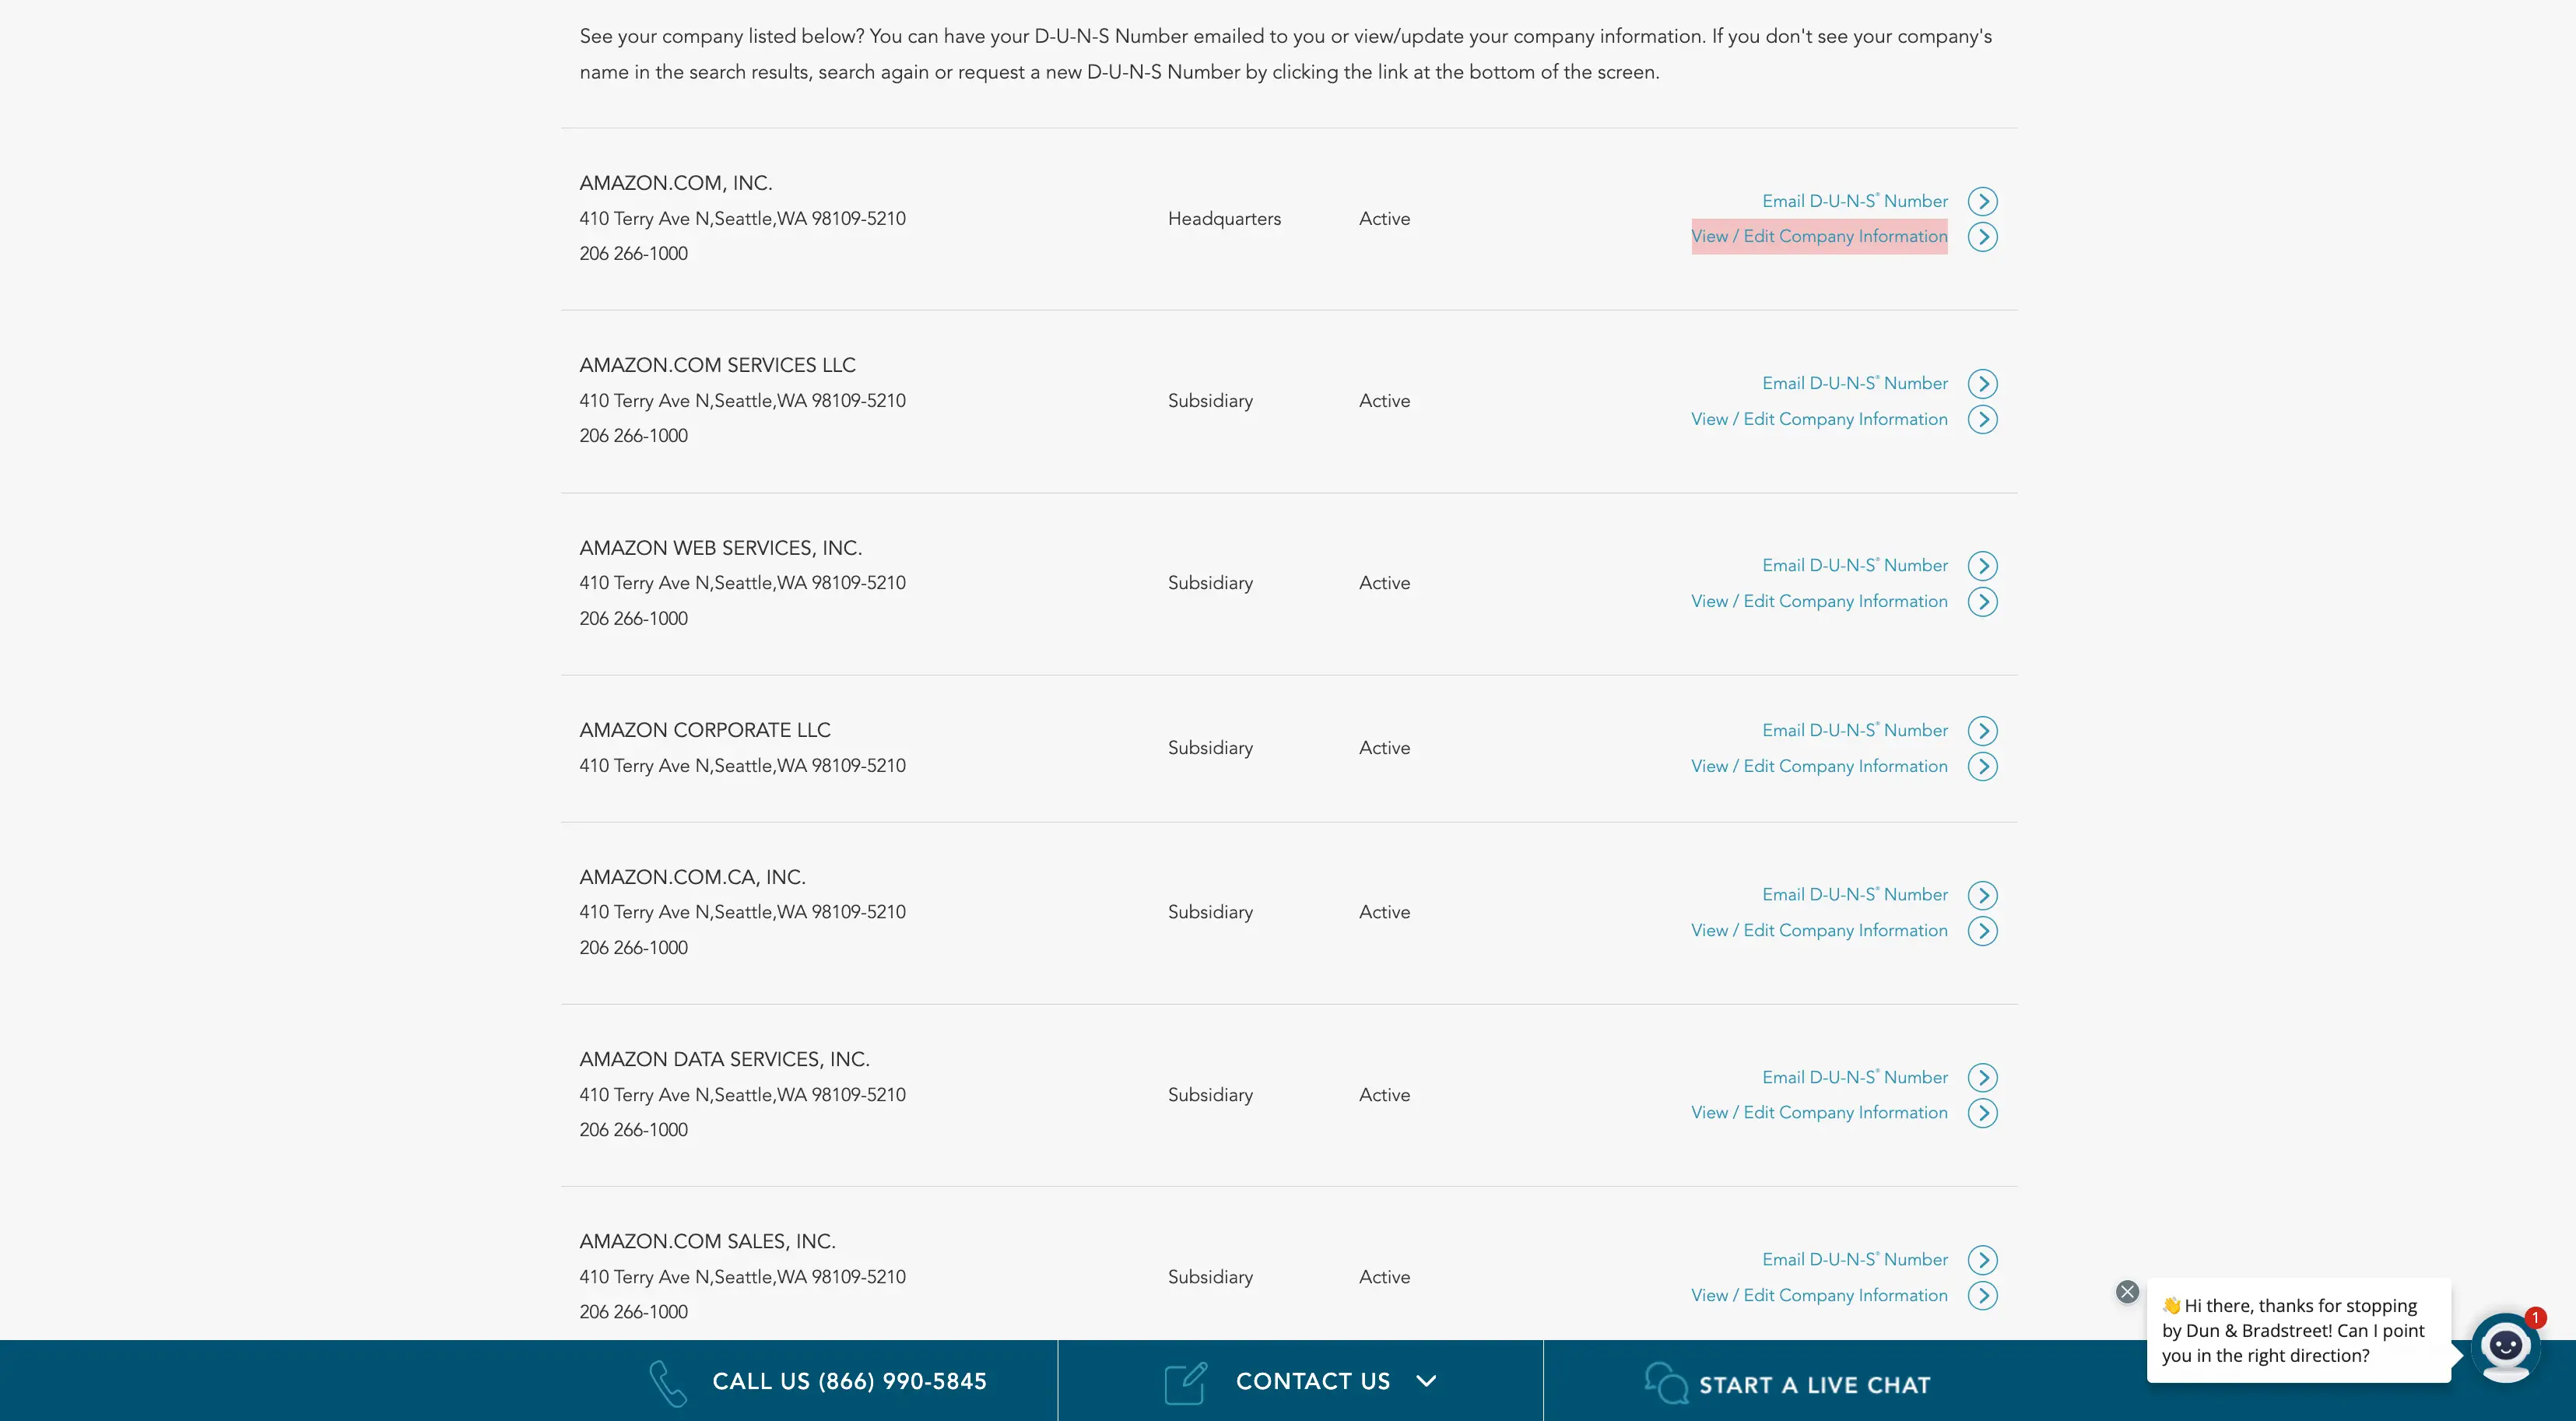Click arrow icon next to Amazon.com, Inc. View/Edit
This screenshot has height=1421, width=2576.
[x=1982, y=237]
